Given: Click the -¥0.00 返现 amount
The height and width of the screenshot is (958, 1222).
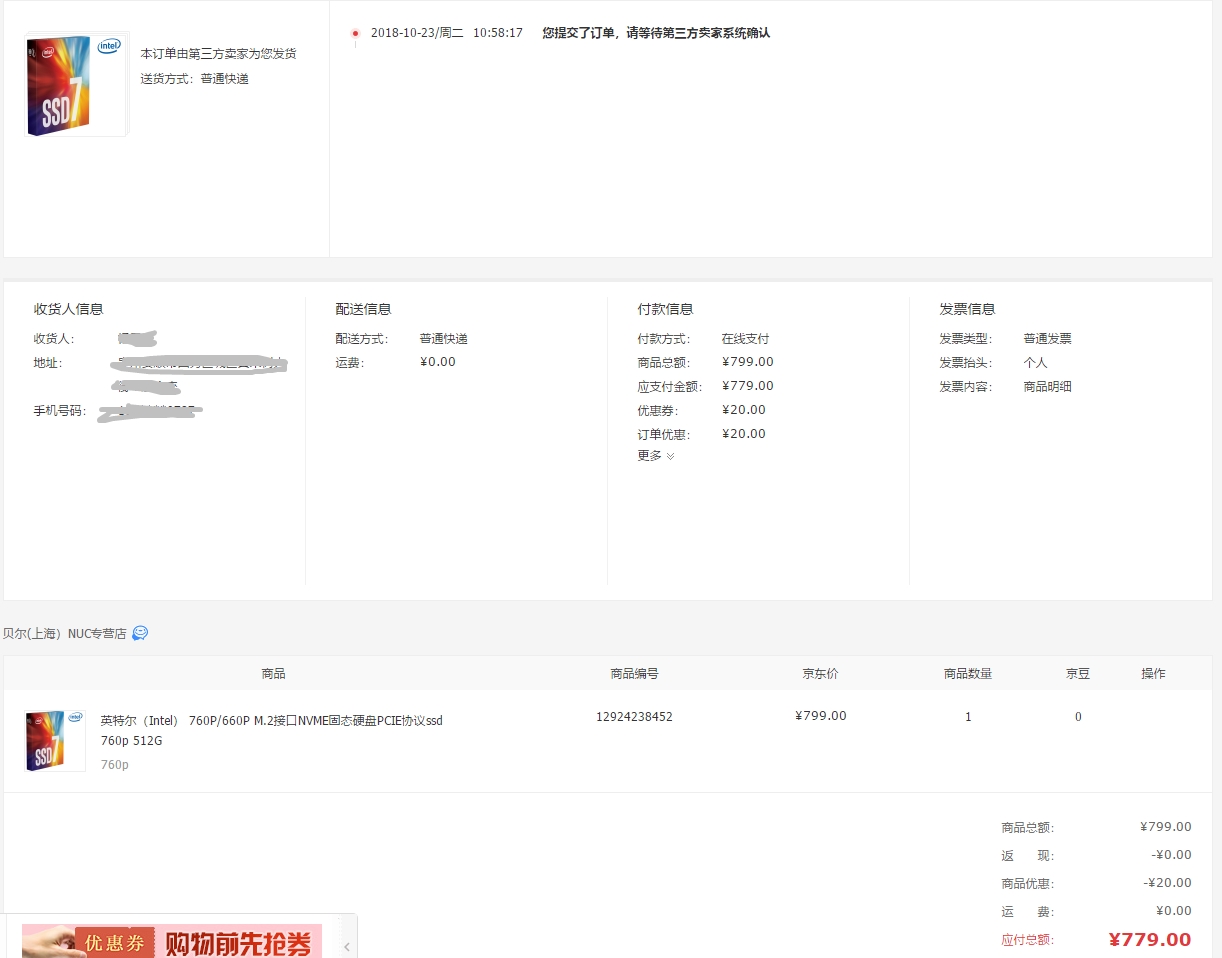Looking at the screenshot, I should pyautogui.click(x=1172, y=855).
